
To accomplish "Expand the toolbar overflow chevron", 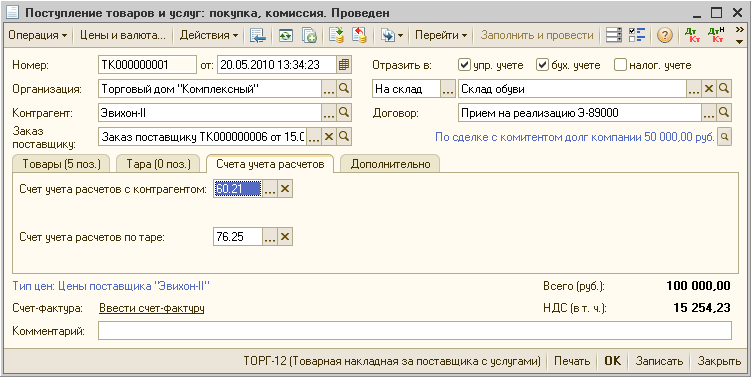I will 740,35.
